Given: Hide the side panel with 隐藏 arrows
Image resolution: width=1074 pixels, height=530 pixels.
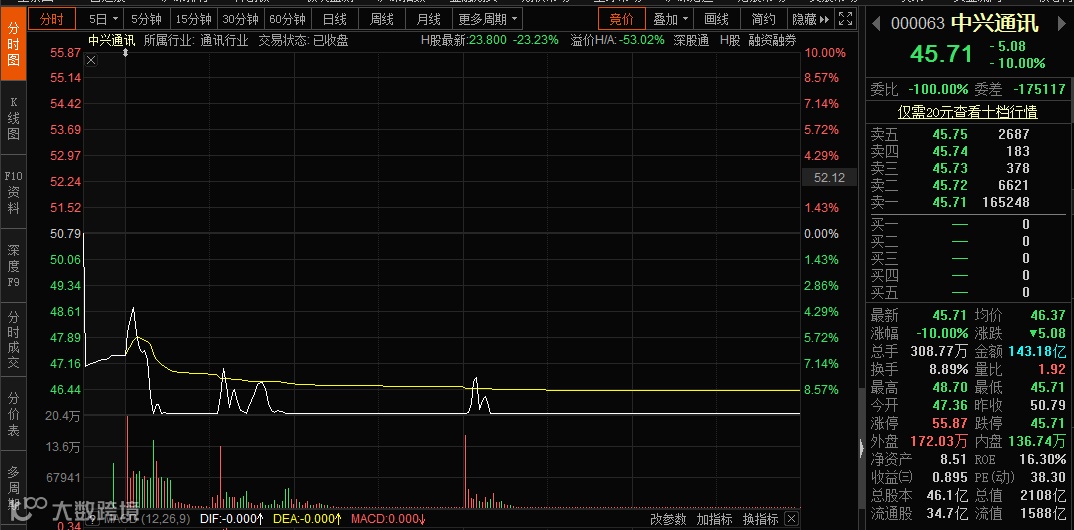Looking at the screenshot, I should 810,19.
